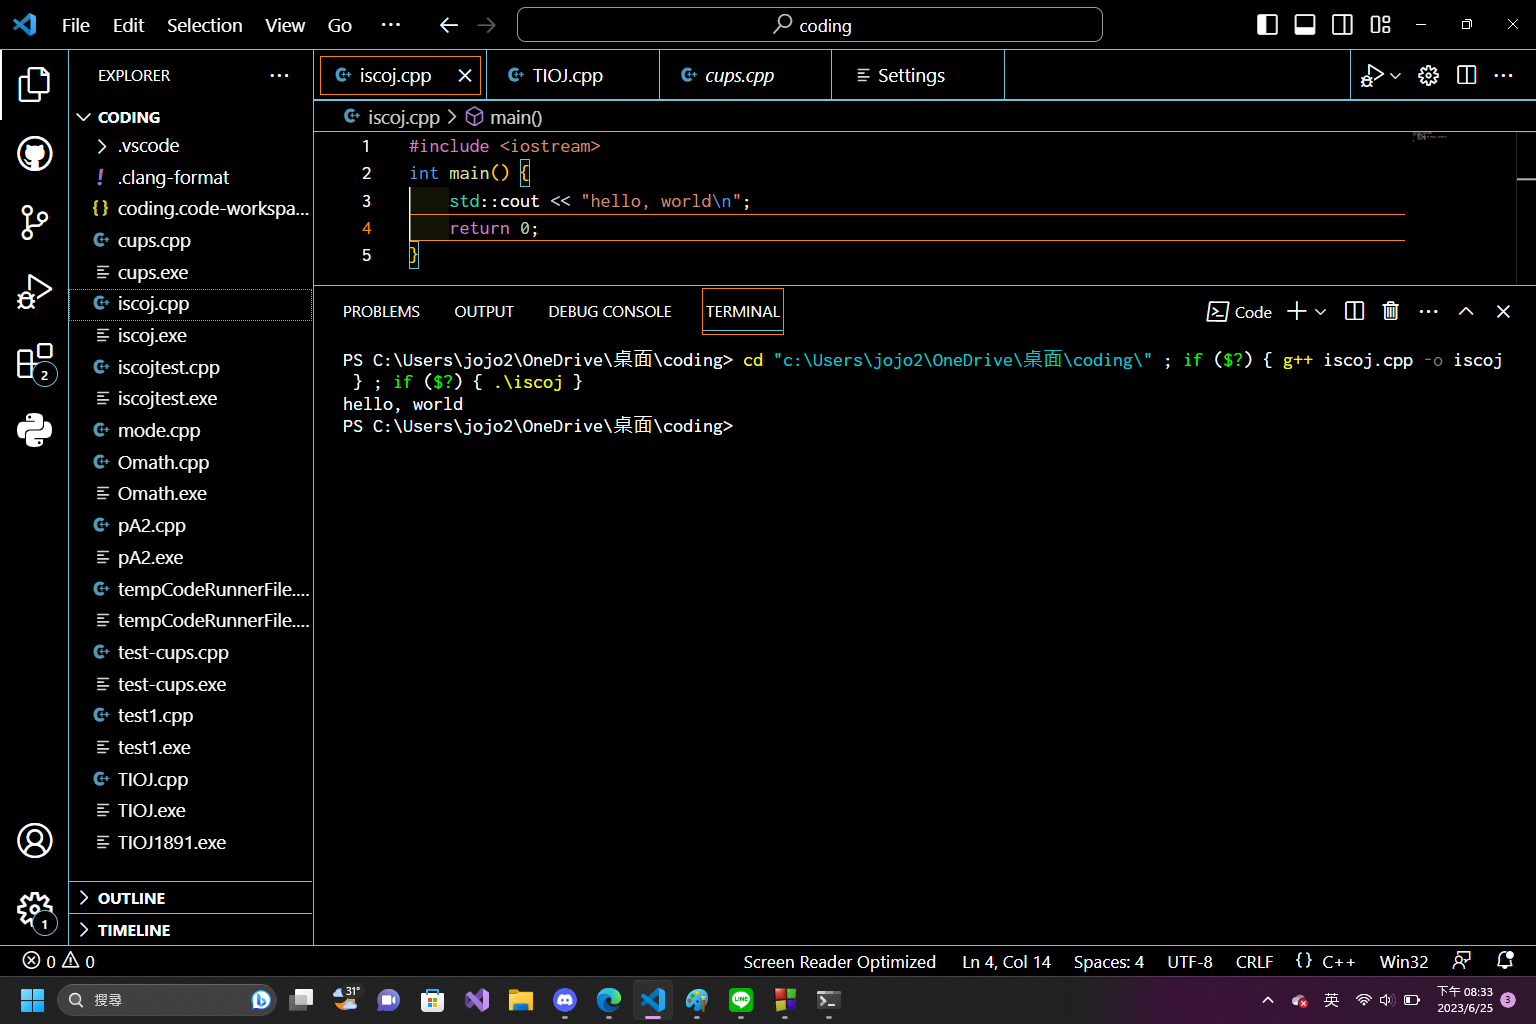Split the terminal panel
The image size is (1536, 1024).
[1354, 311]
